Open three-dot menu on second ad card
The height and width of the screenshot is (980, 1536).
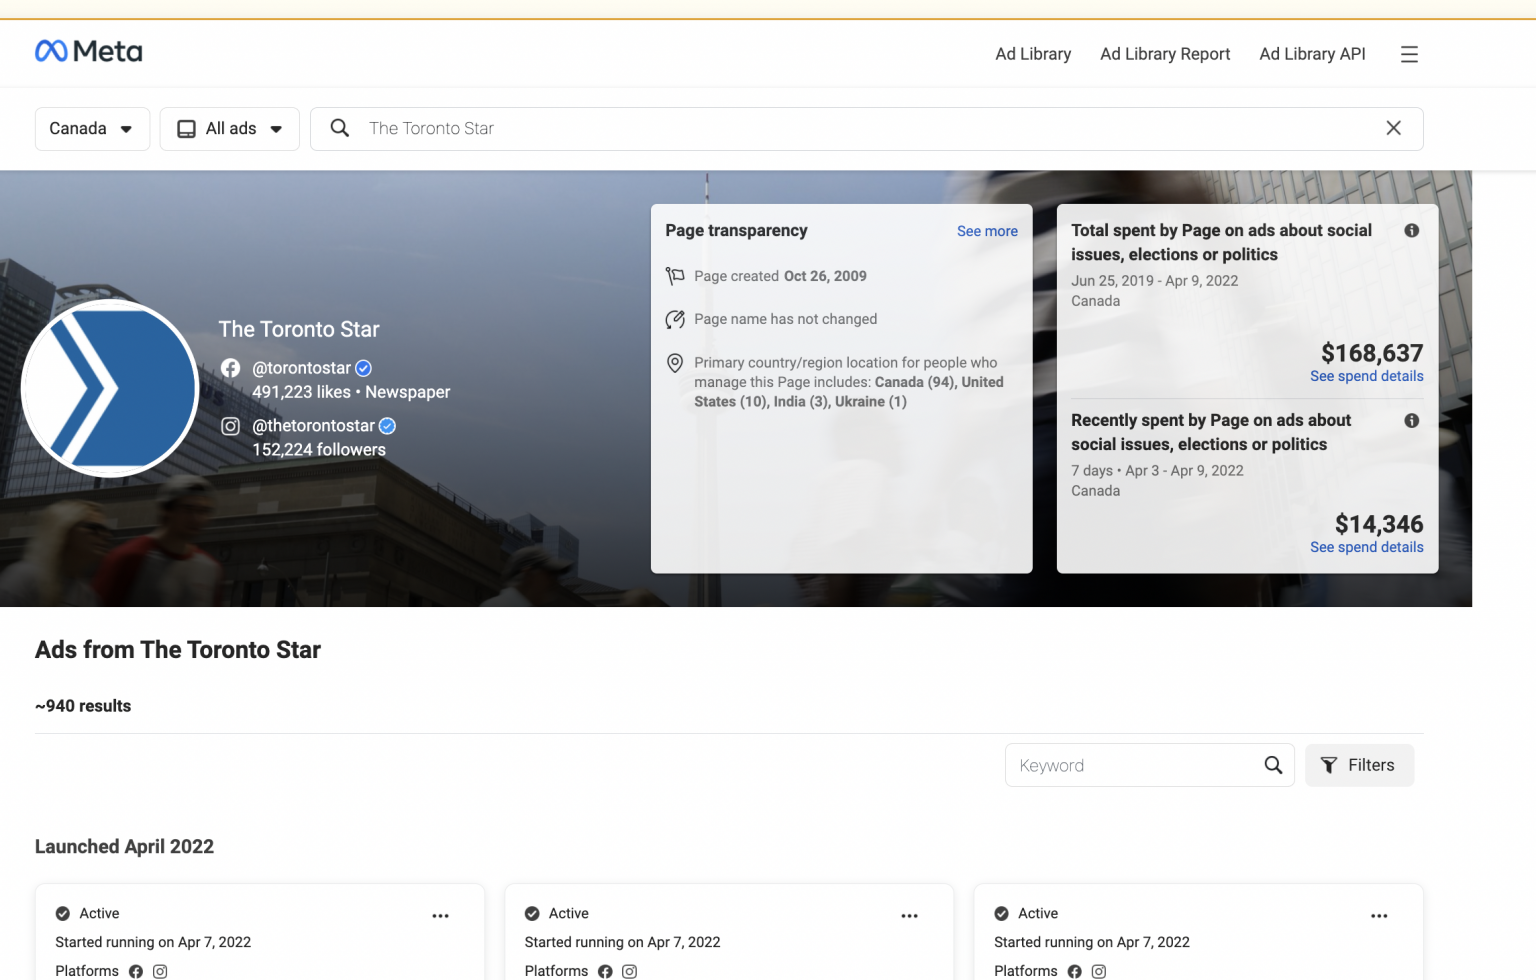click(909, 915)
